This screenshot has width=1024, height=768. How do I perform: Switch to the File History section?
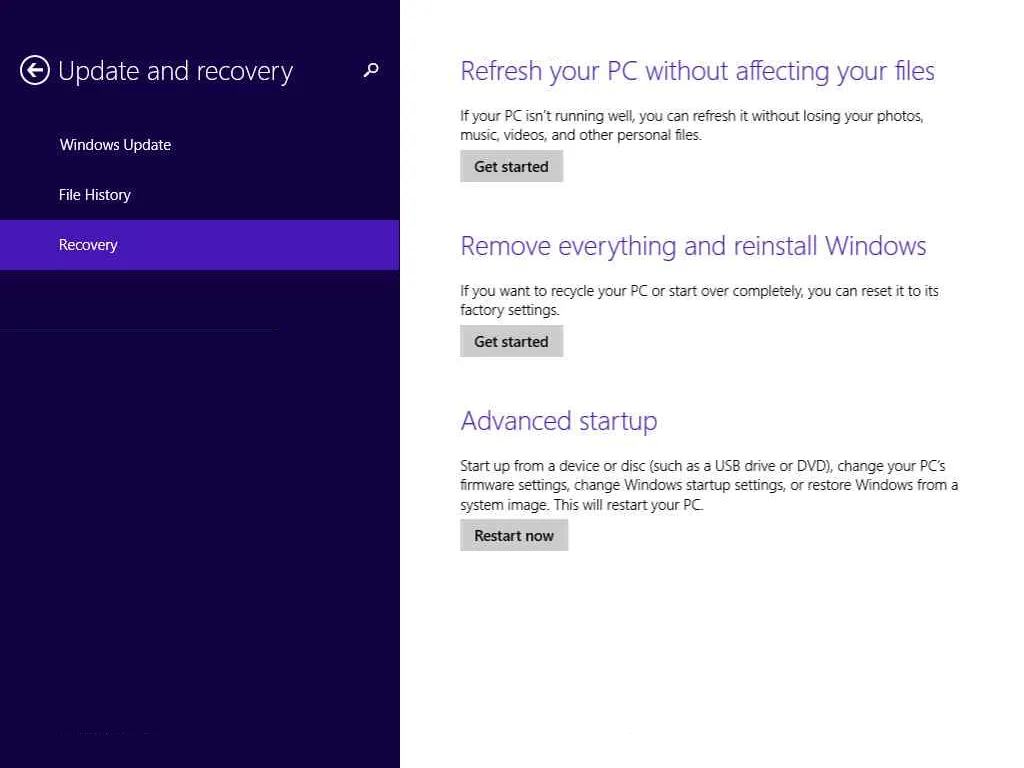(x=95, y=195)
